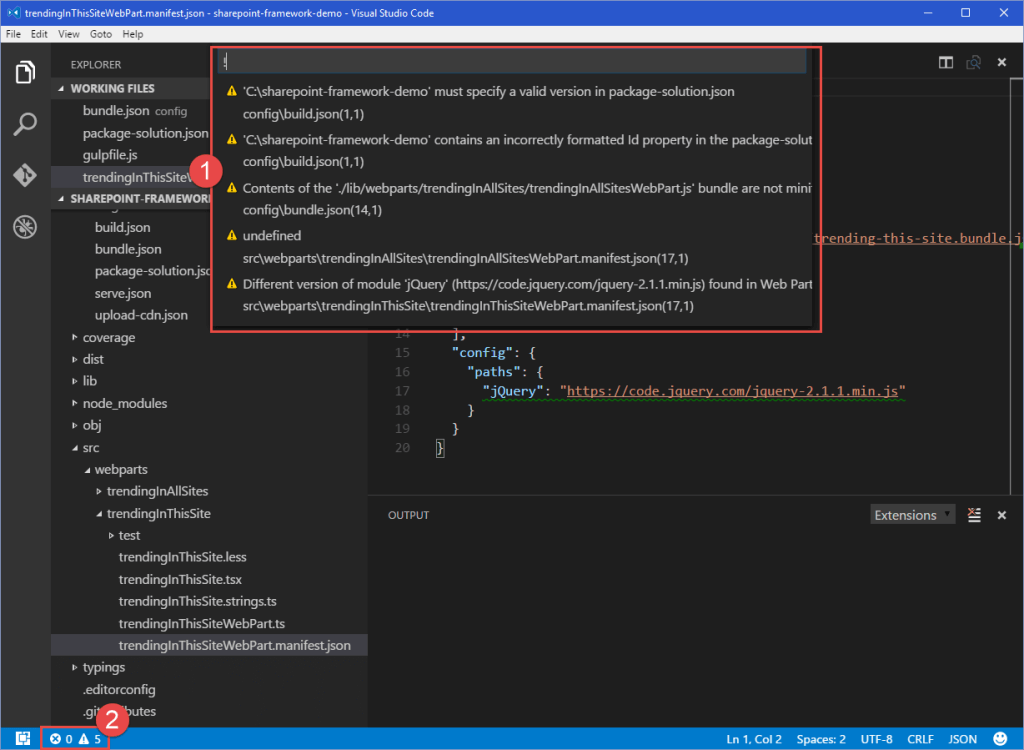Open the Extensions output channel dropdown
The width and height of the screenshot is (1024, 750).
[912, 514]
